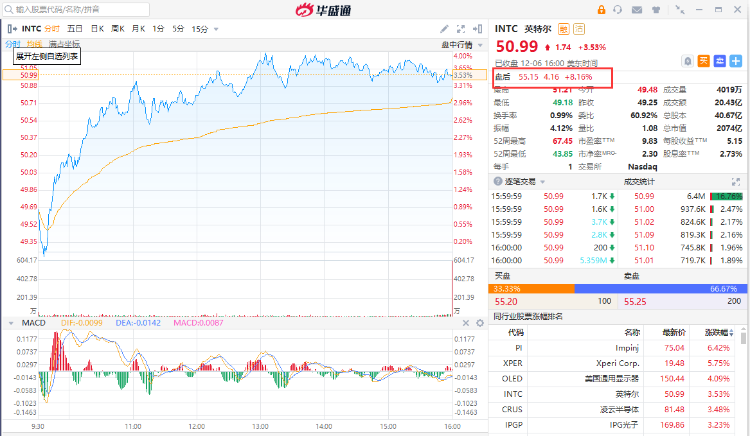The image size is (750, 436).
Task: Click the 16:00:00 trade with 5.359M volume
Action: [553, 261]
